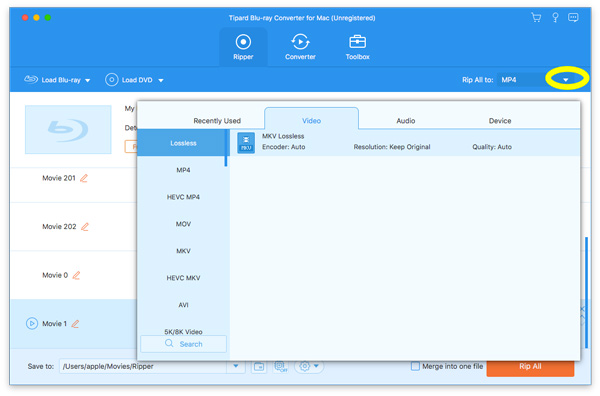Switch to the Converter module

point(300,47)
